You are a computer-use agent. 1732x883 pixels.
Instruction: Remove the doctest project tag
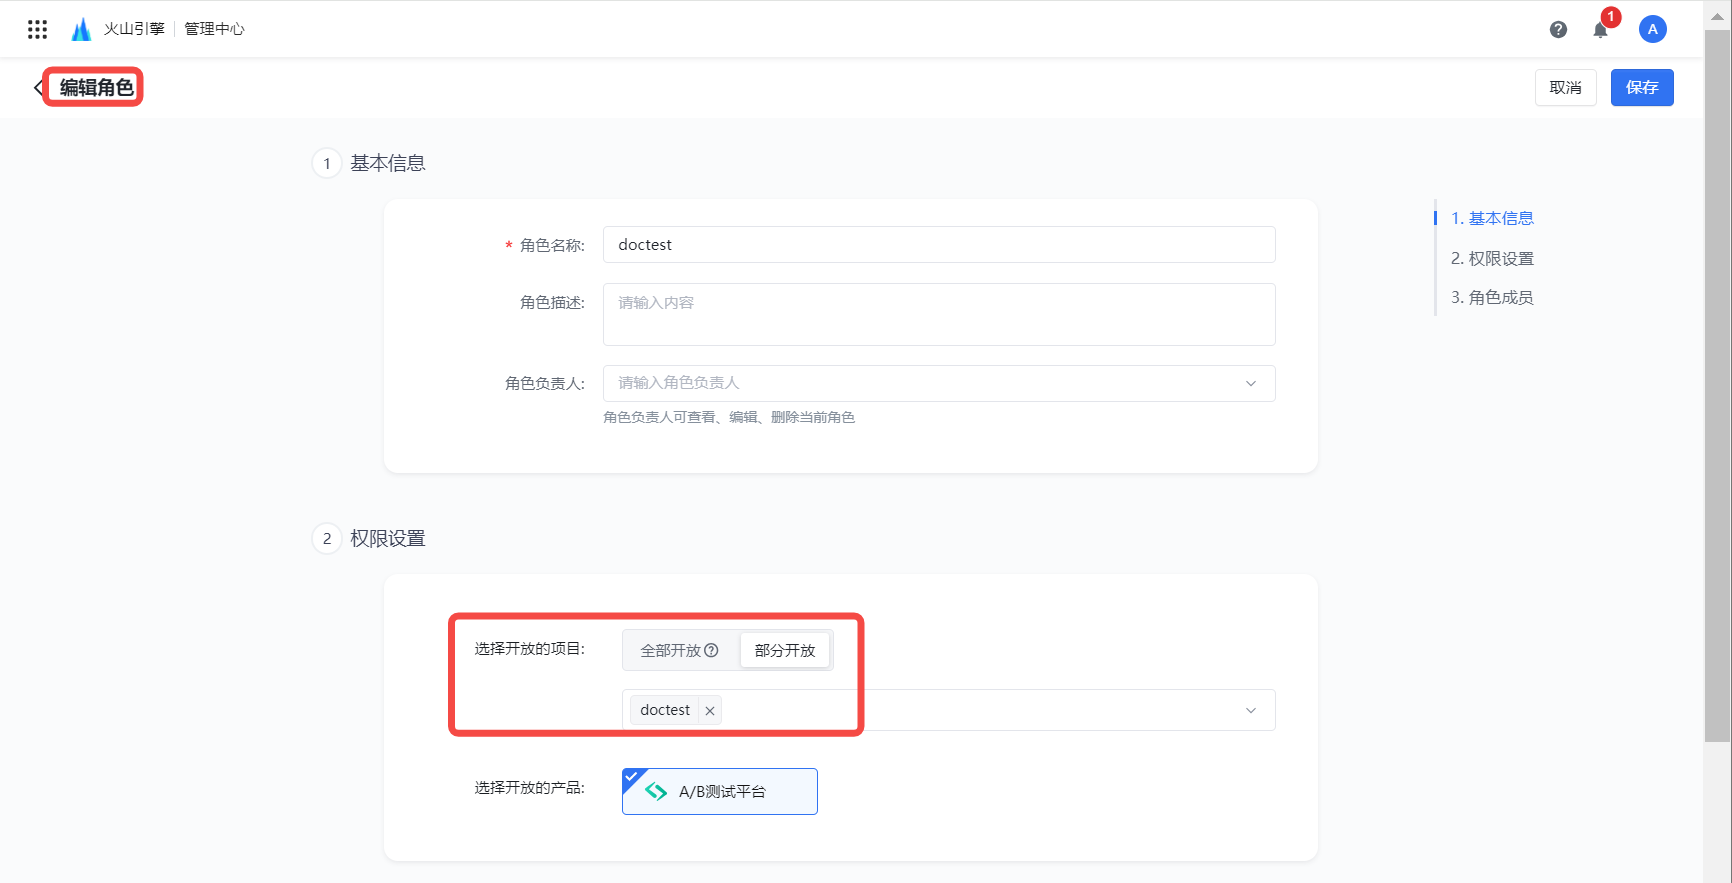(710, 711)
